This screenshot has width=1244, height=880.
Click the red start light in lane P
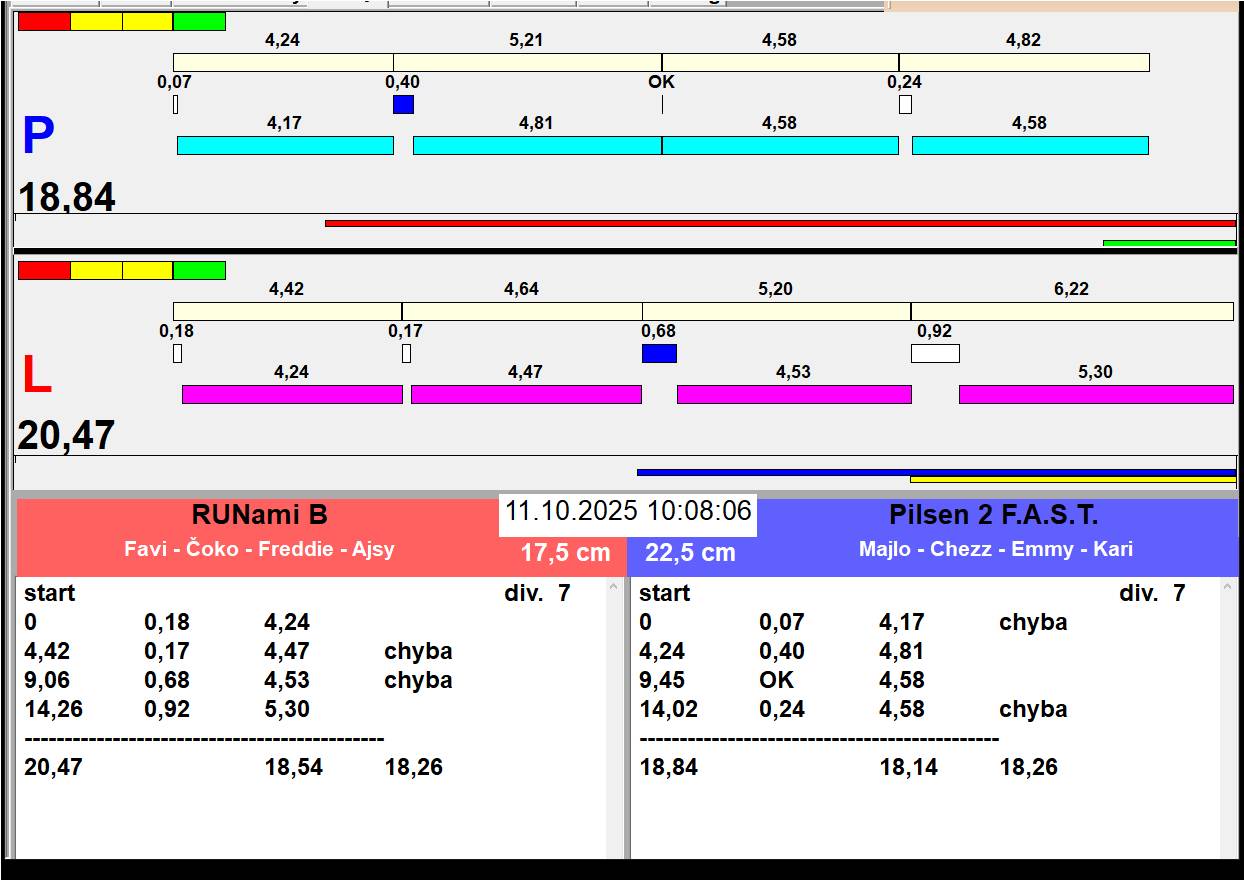coord(44,21)
